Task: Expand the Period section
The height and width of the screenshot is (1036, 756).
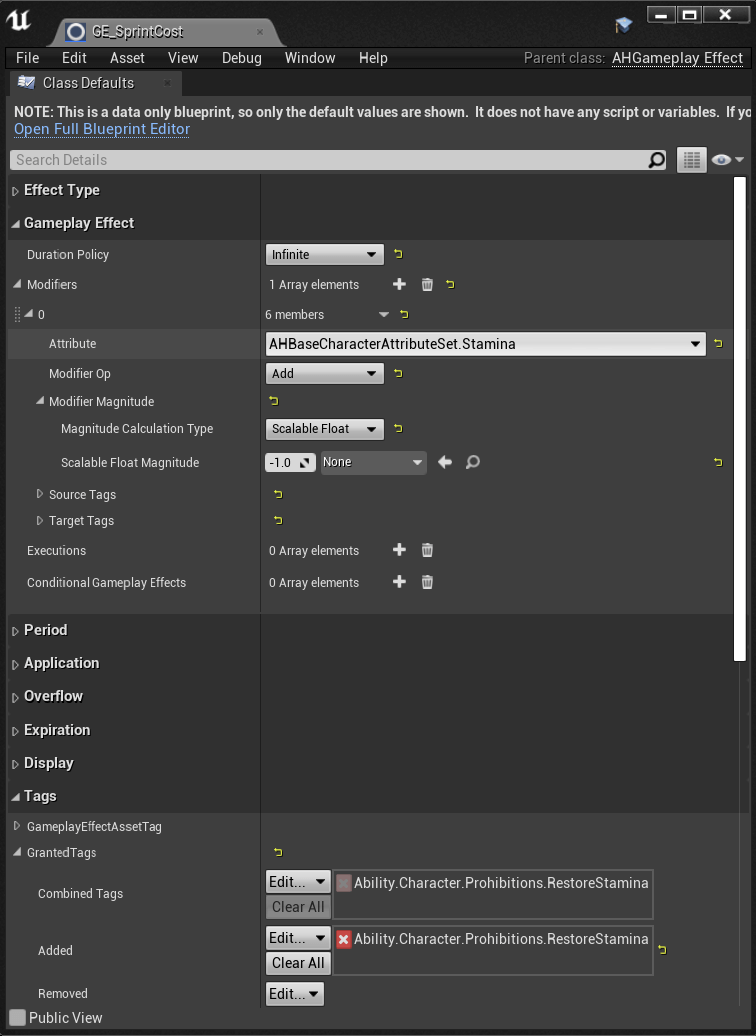Action: coord(45,630)
